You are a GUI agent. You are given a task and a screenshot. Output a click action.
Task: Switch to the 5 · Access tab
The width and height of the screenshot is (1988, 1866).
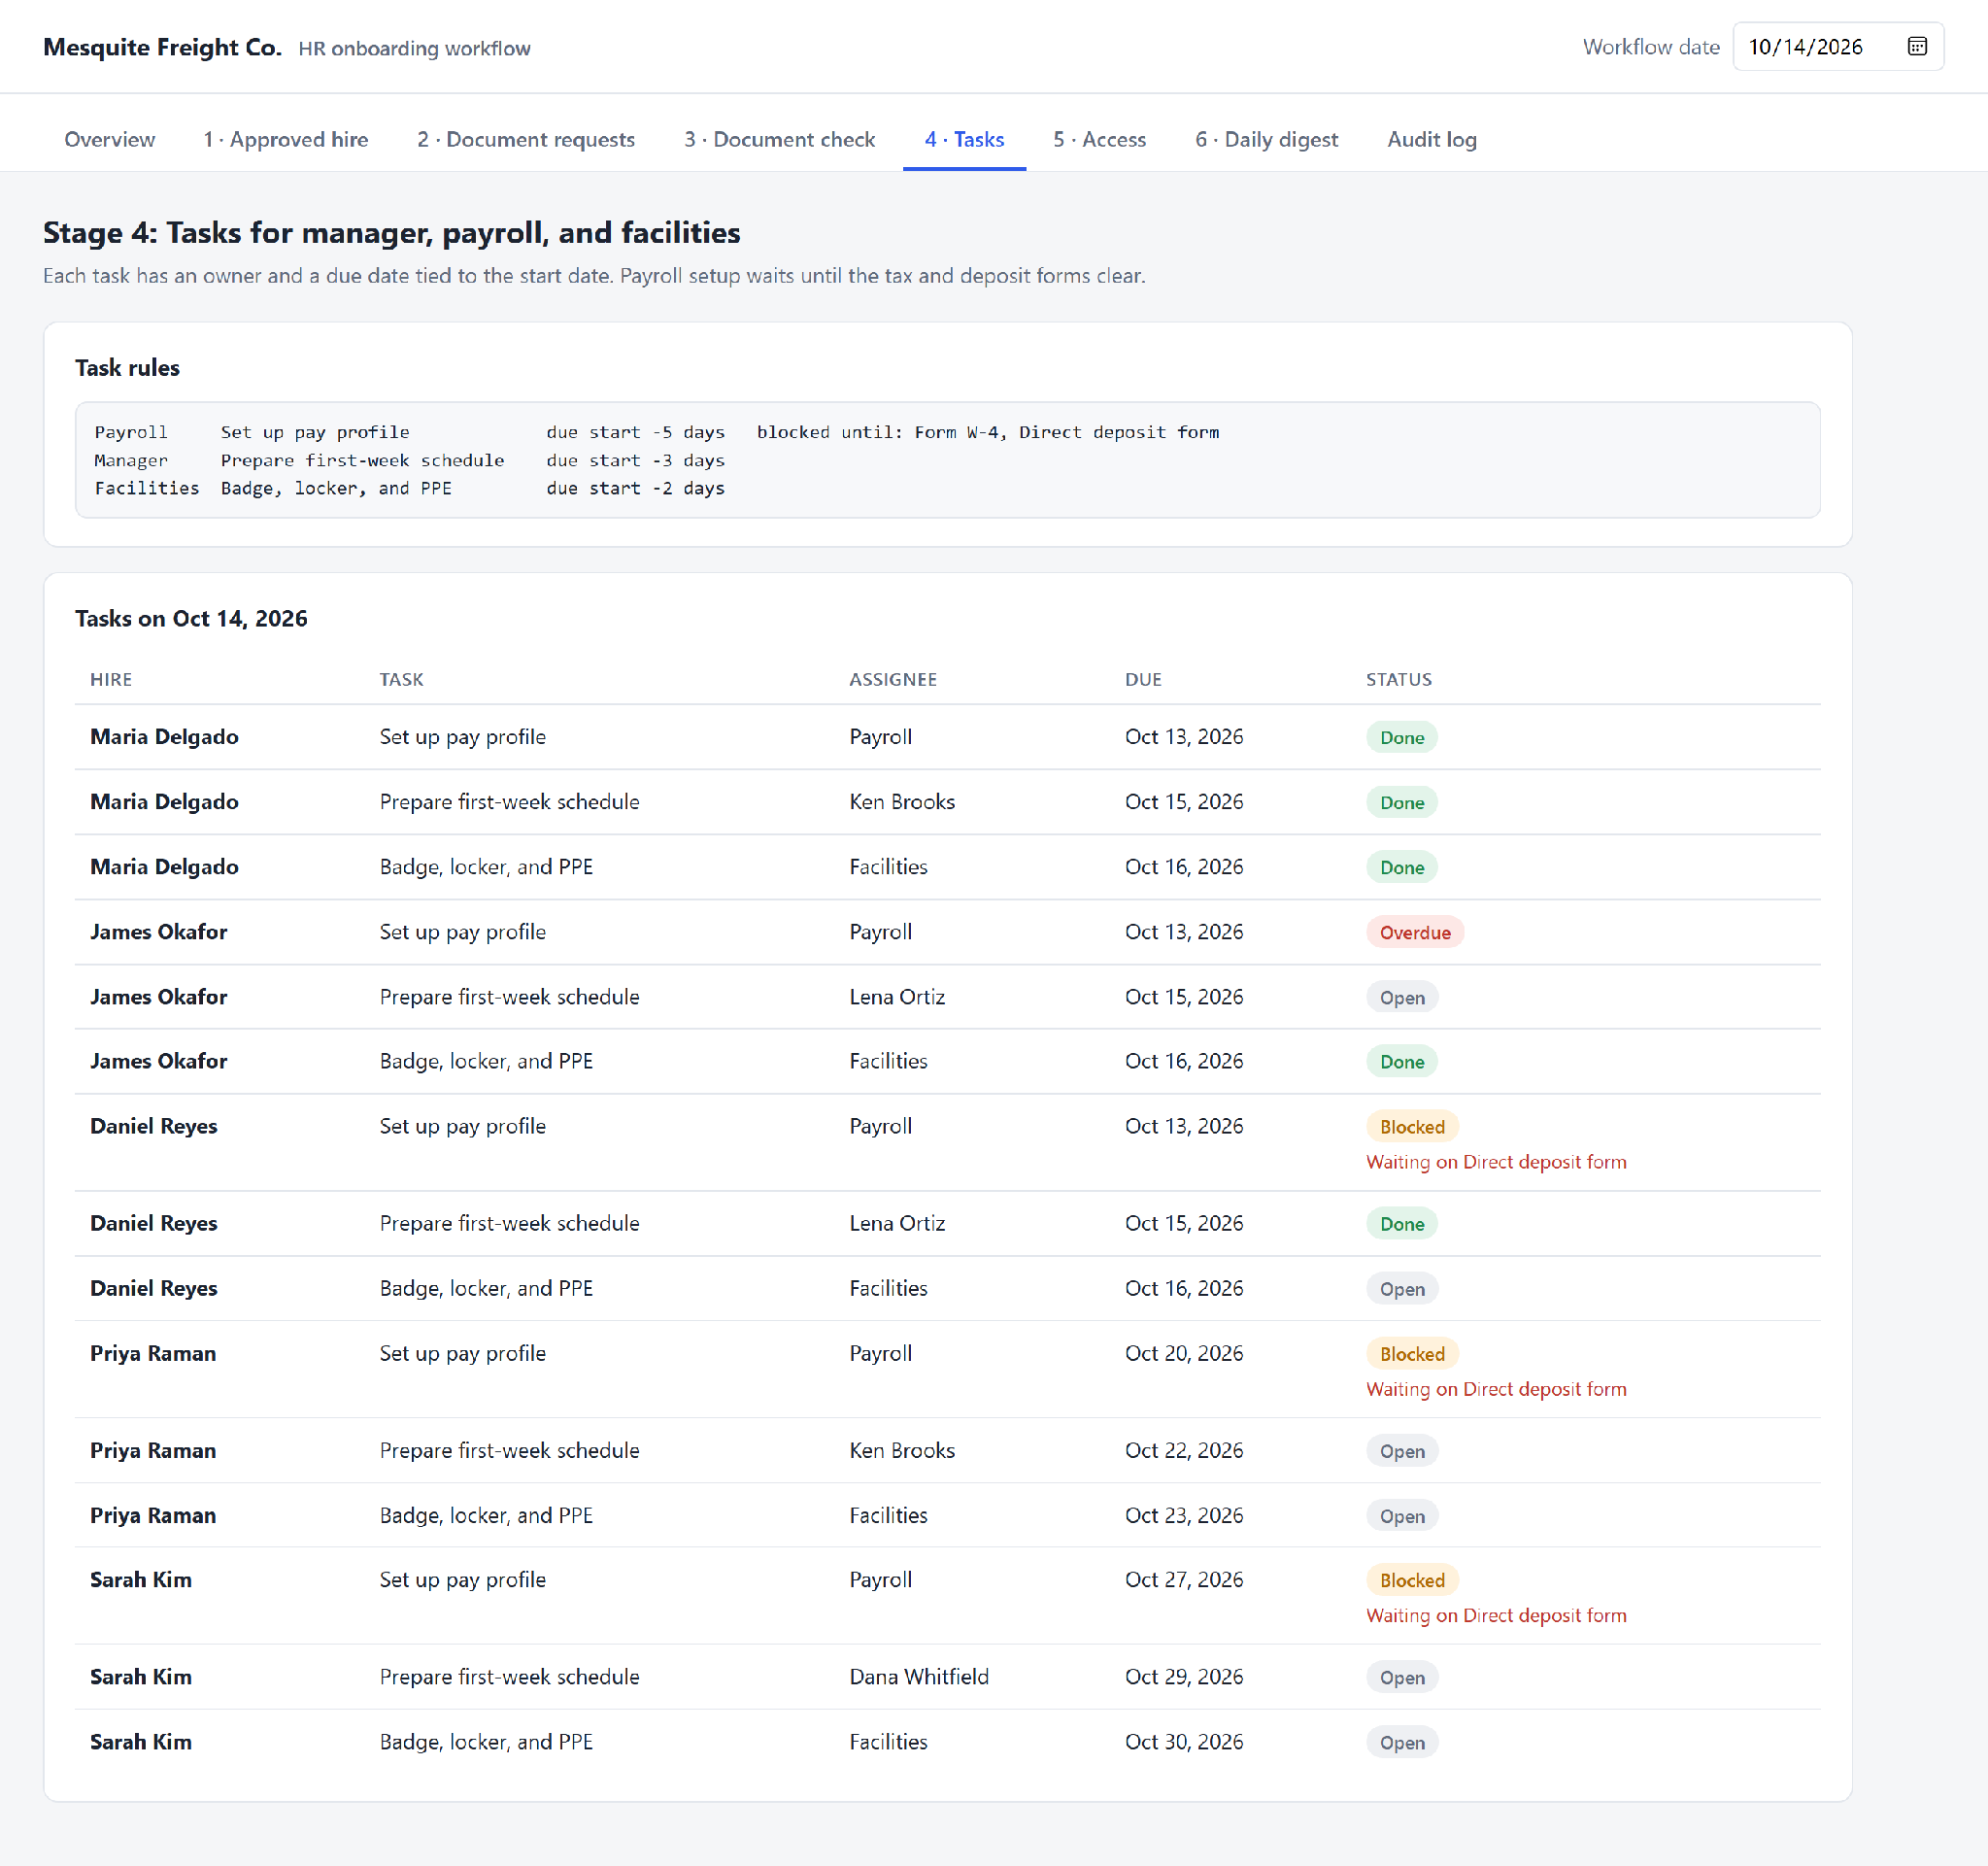1099,139
